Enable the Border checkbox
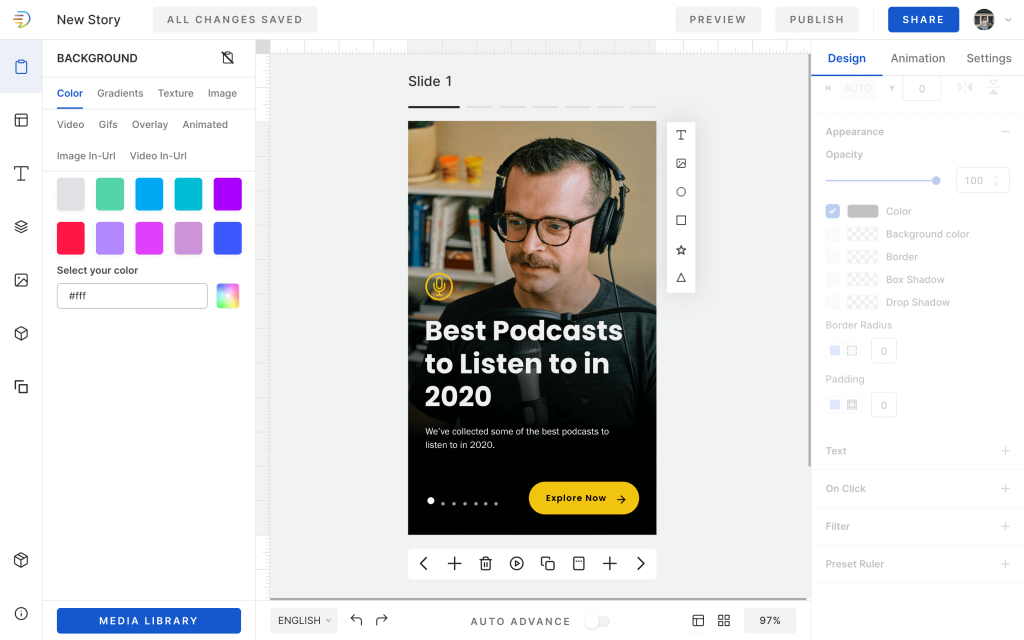The image size is (1024, 640). [832, 256]
